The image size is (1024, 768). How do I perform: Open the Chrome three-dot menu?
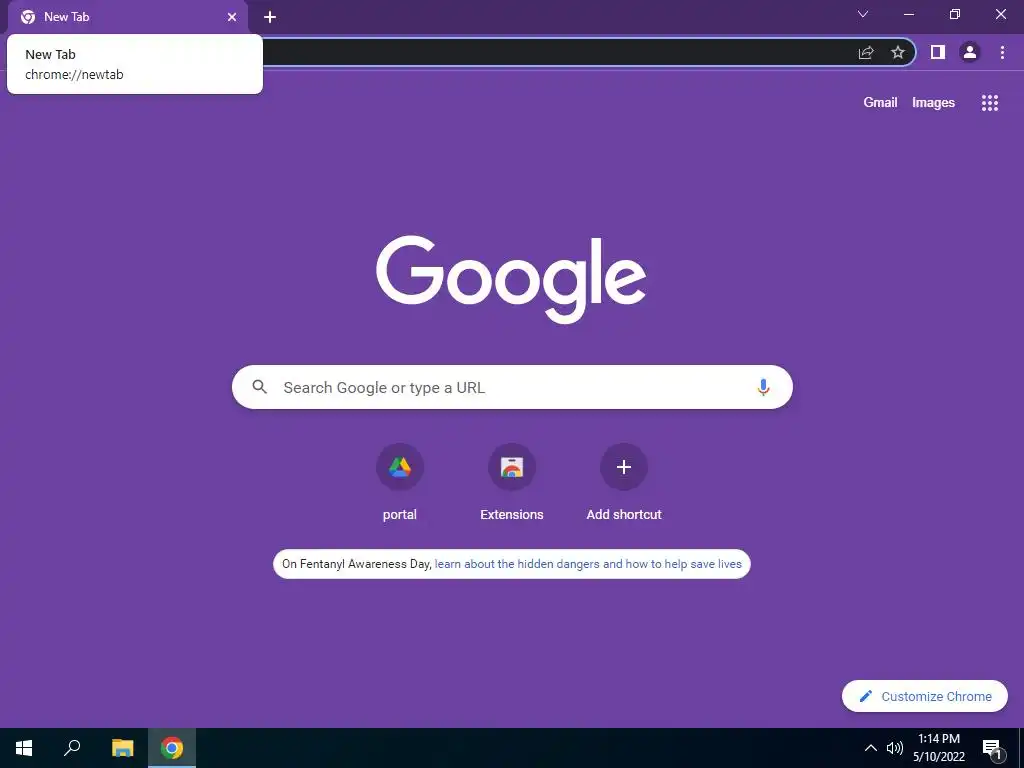tap(1002, 52)
